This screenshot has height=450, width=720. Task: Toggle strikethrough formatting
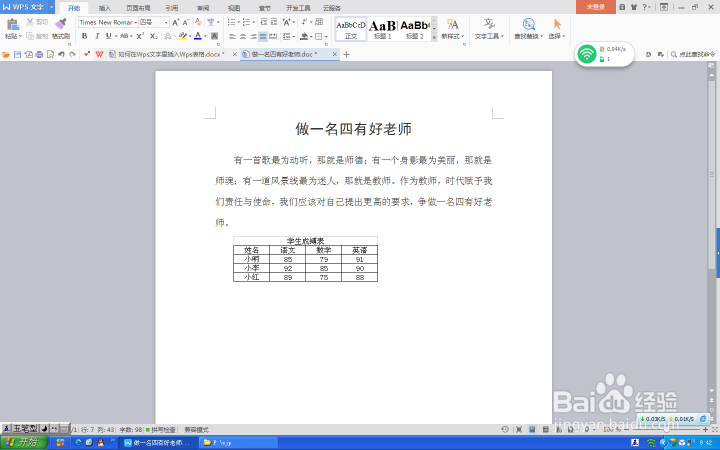pyautogui.click(x=124, y=36)
